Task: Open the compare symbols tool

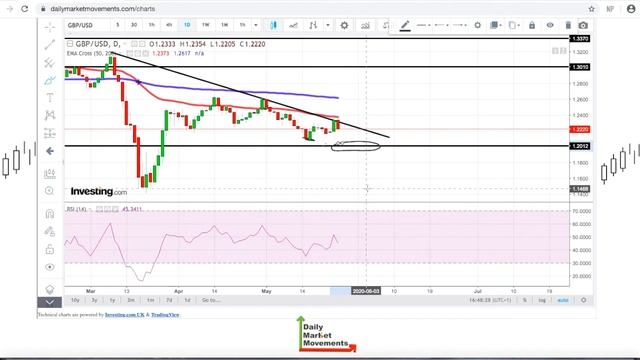Action: 313,25
